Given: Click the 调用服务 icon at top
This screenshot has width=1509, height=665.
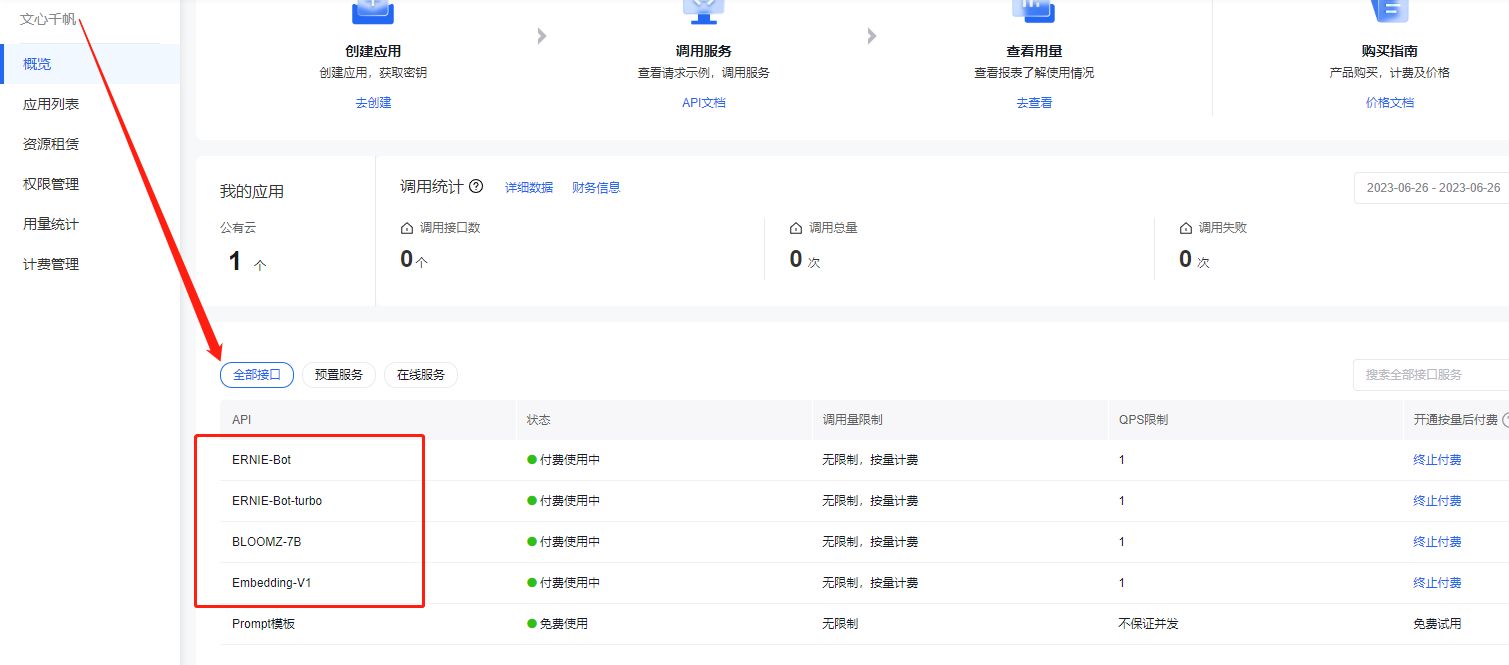Looking at the screenshot, I should (x=703, y=10).
